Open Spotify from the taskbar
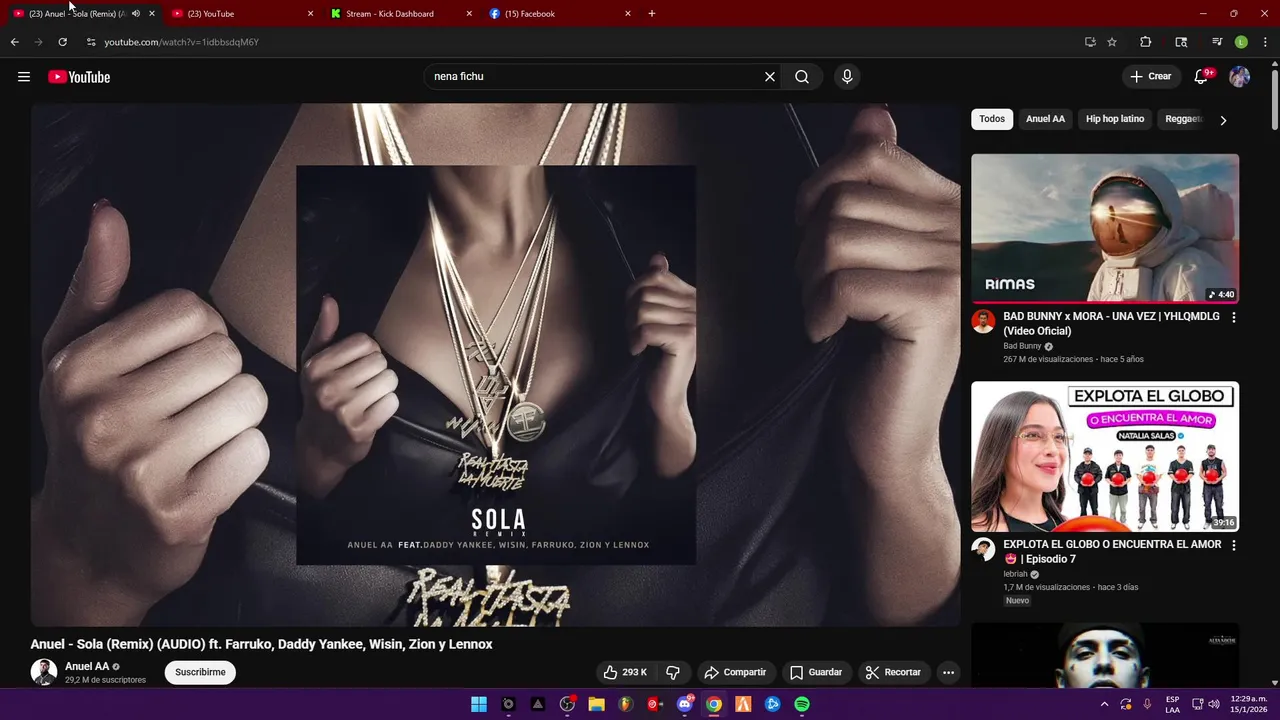1280x720 pixels. [x=802, y=704]
